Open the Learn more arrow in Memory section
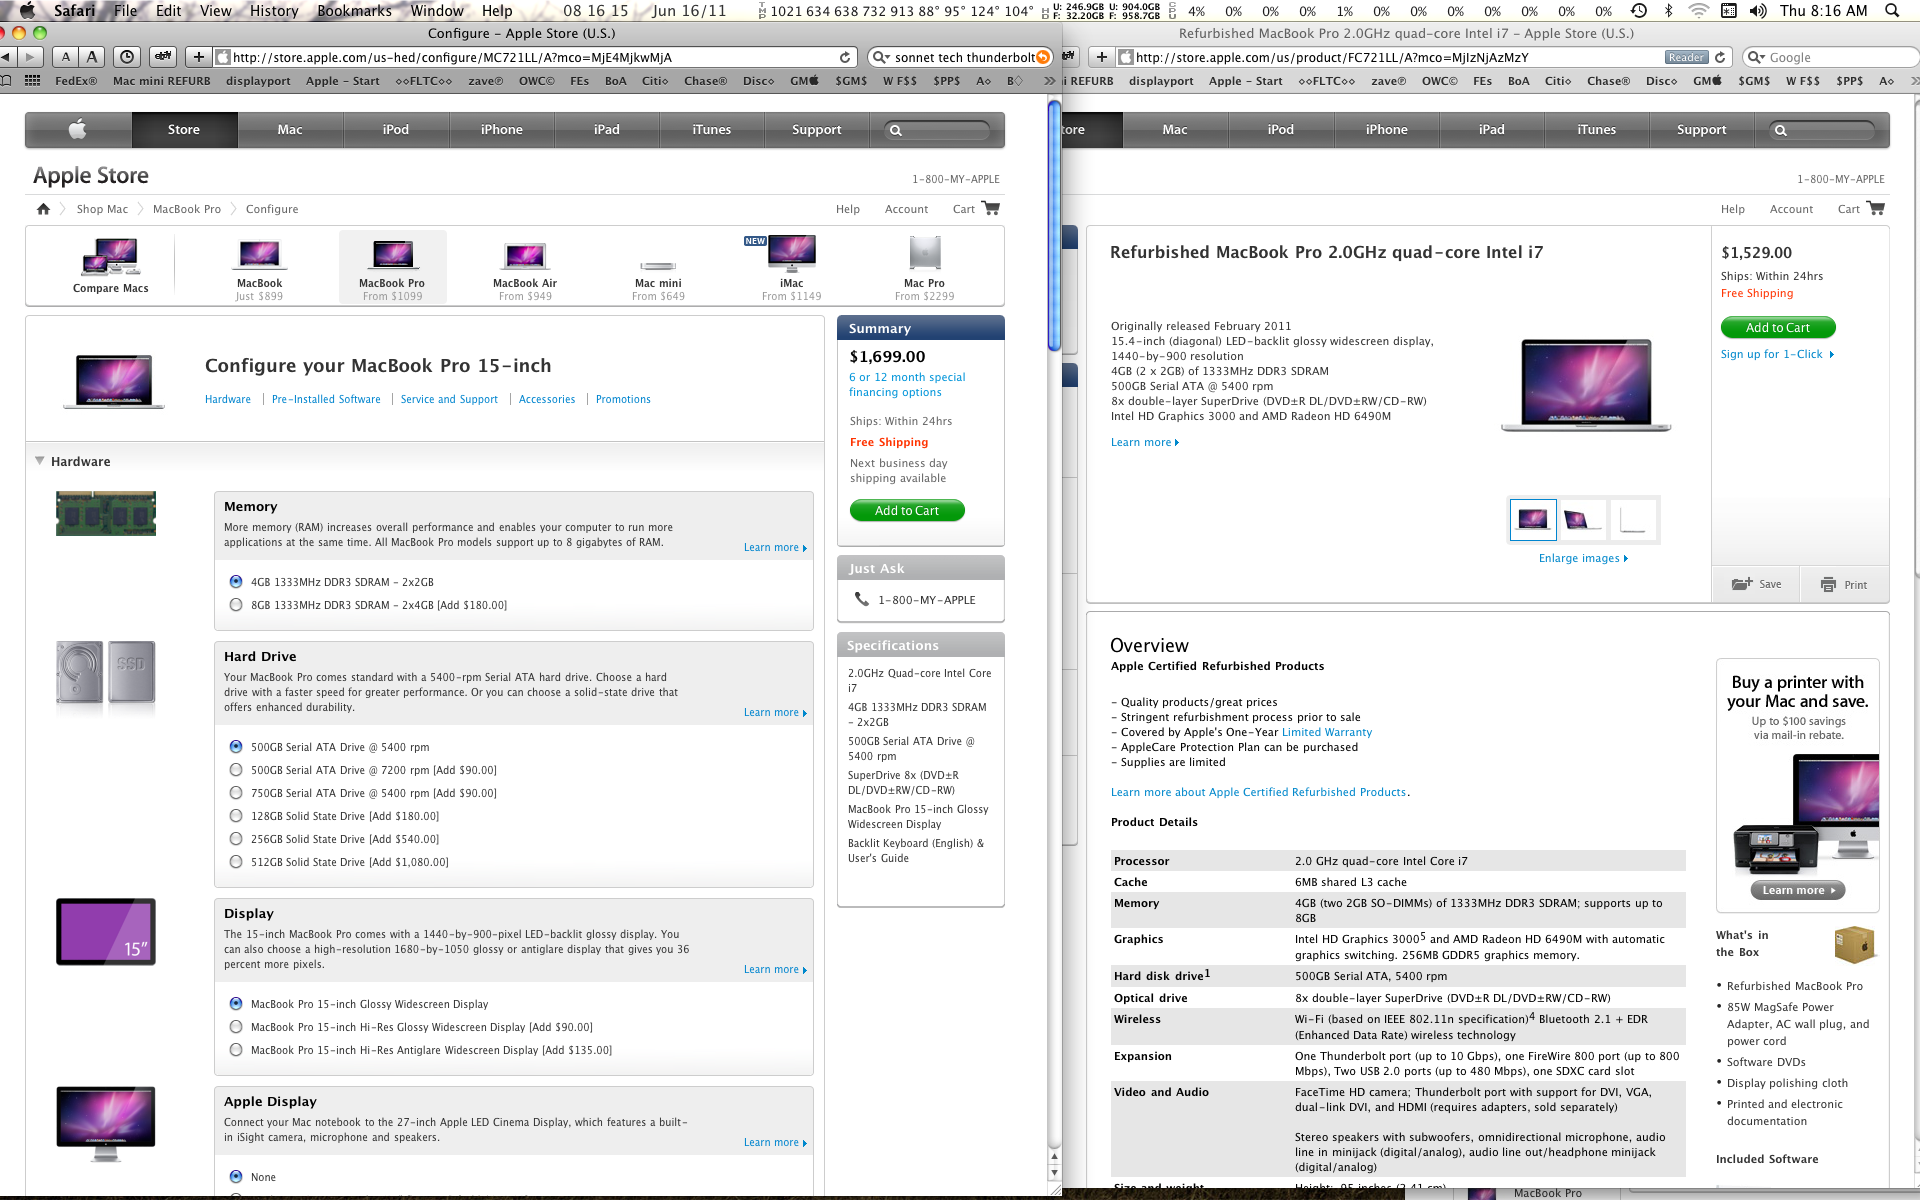Viewport: 1920px width, 1200px height. tap(805, 548)
